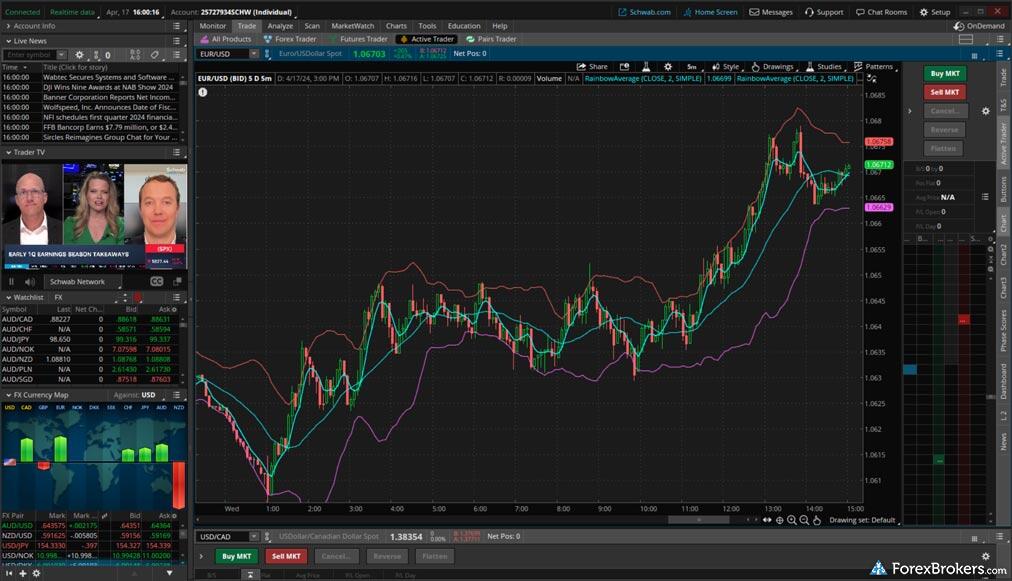Viewport: 1012px width, 581px height.
Task: Click Sell MKT for USD/CAD
Action: pos(286,556)
